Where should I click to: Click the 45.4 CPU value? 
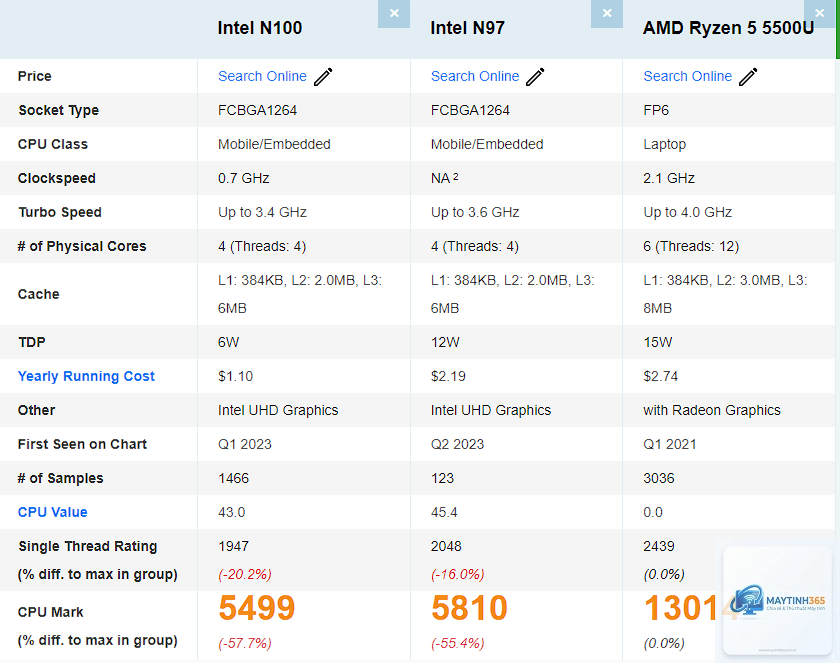coord(444,513)
